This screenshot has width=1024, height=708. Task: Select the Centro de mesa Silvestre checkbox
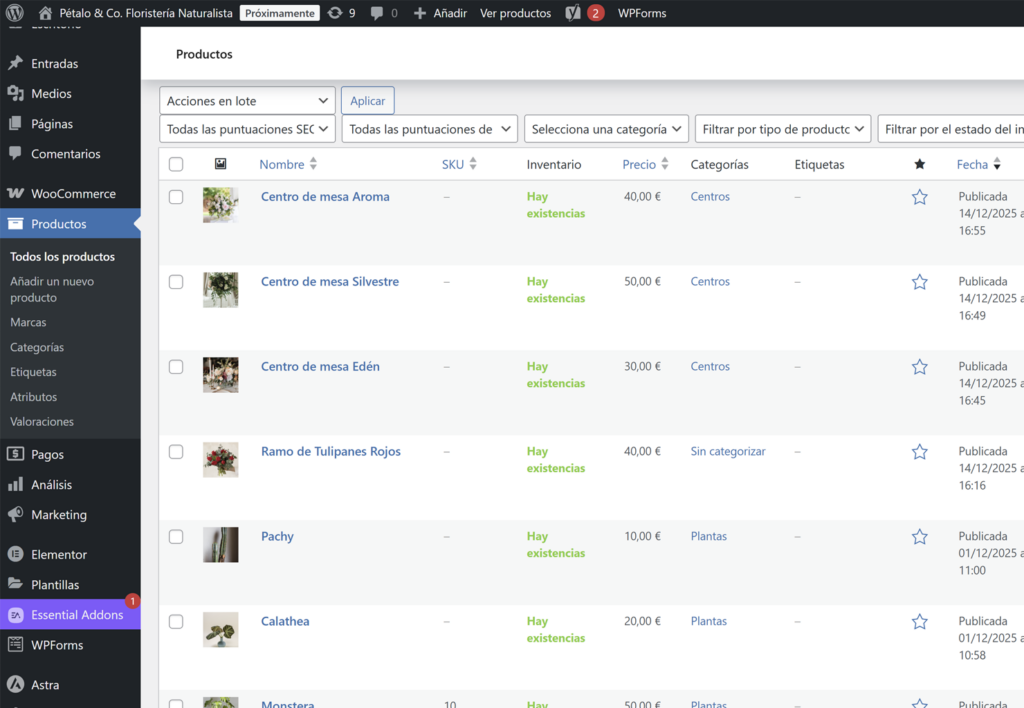pos(176,282)
